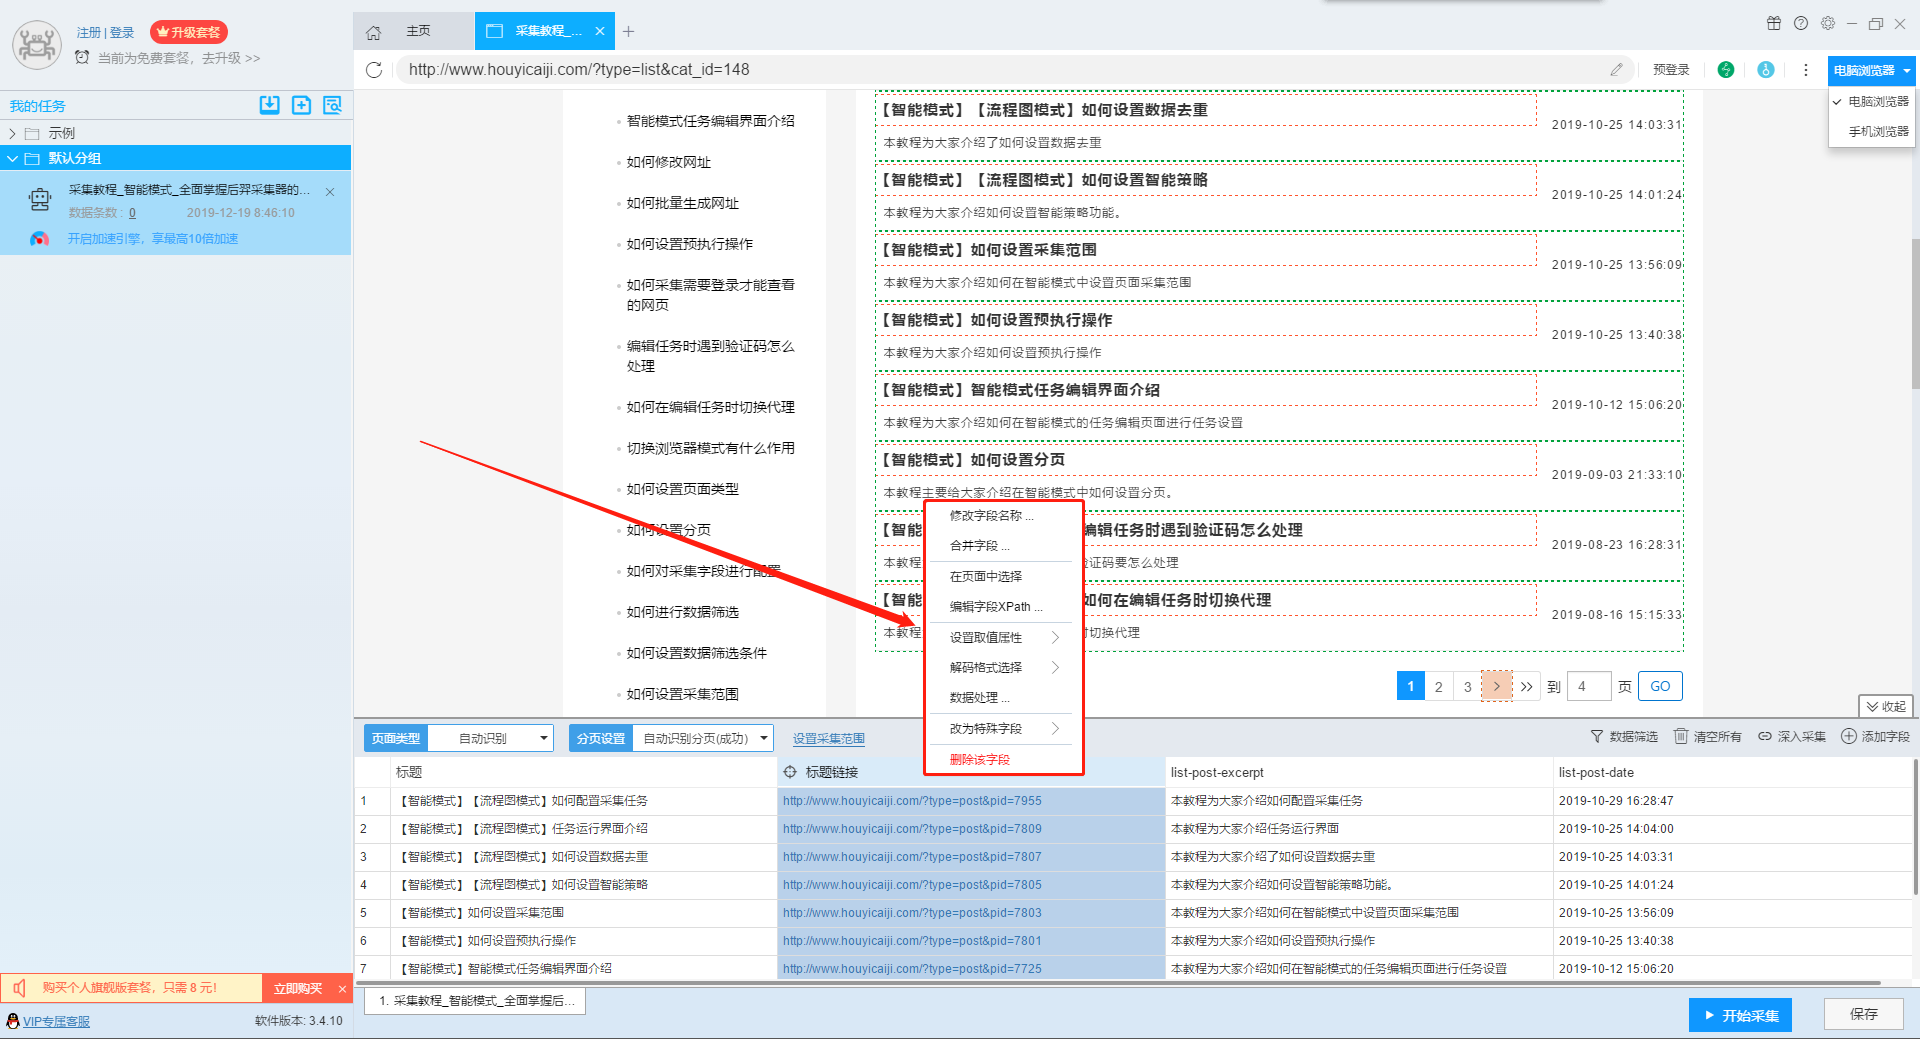This screenshot has height=1039, width=1920.
Task: Open sidebar link 如何设置分页
Action: [x=669, y=530]
